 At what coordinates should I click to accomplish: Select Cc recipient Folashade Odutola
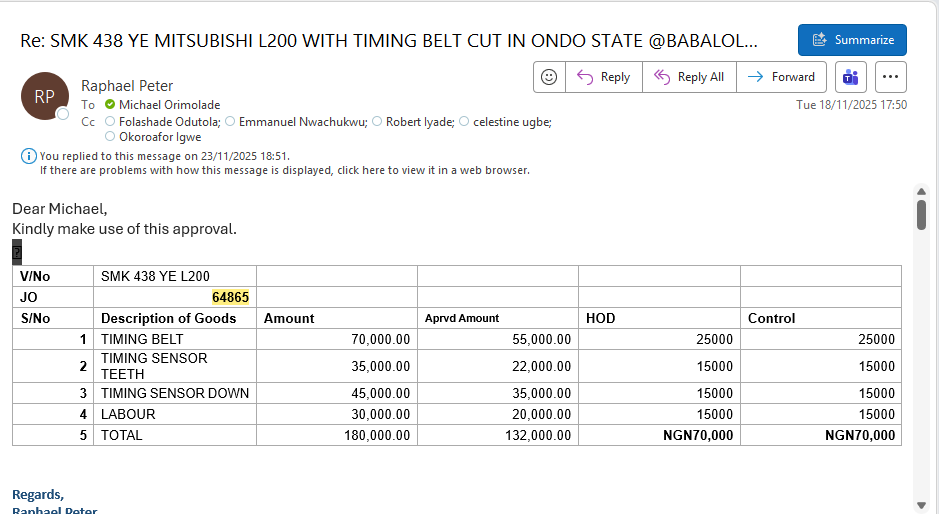[x=169, y=122]
